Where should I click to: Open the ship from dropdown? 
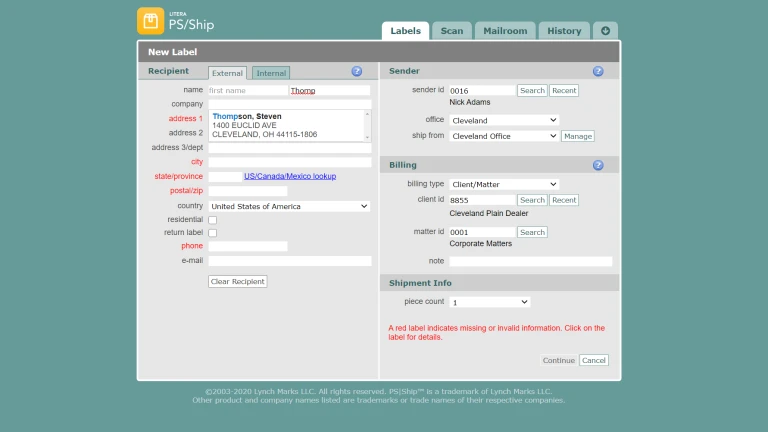(x=504, y=136)
